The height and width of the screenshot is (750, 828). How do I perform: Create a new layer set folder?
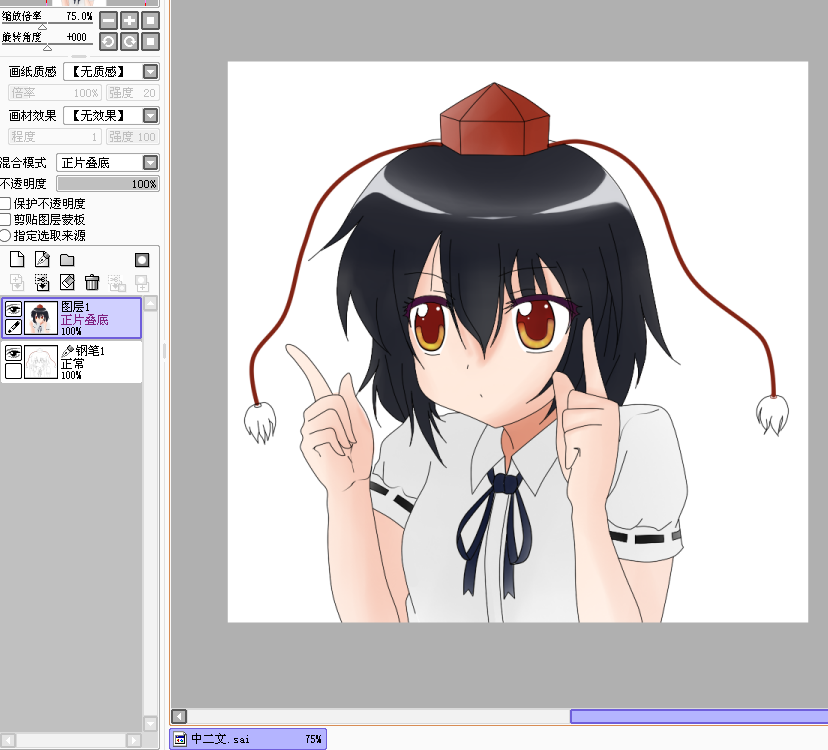point(67,260)
